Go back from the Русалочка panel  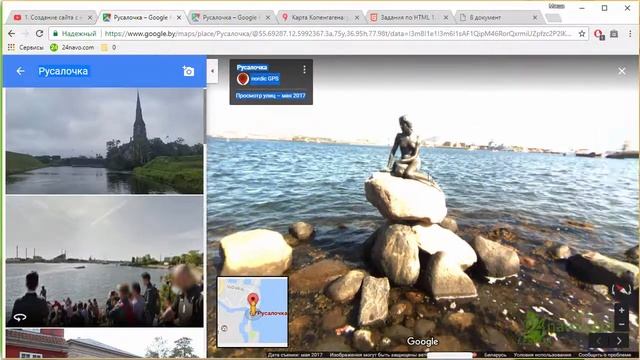[x=20, y=71]
